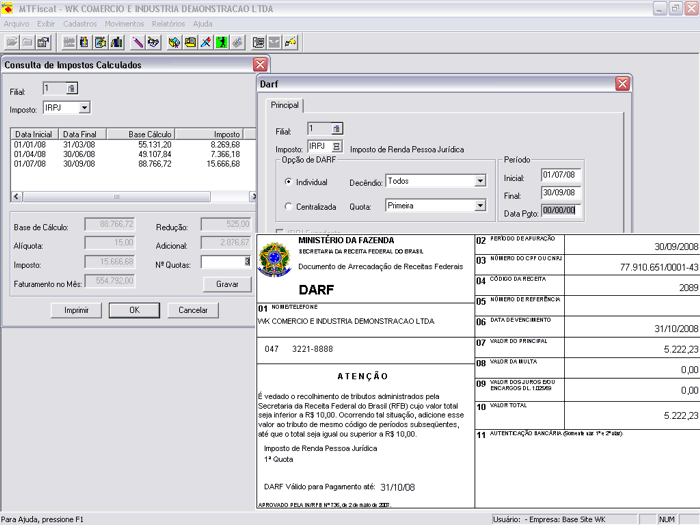Click the green figure toolbar icon
The height and width of the screenshot is (525, 700).
221,43
